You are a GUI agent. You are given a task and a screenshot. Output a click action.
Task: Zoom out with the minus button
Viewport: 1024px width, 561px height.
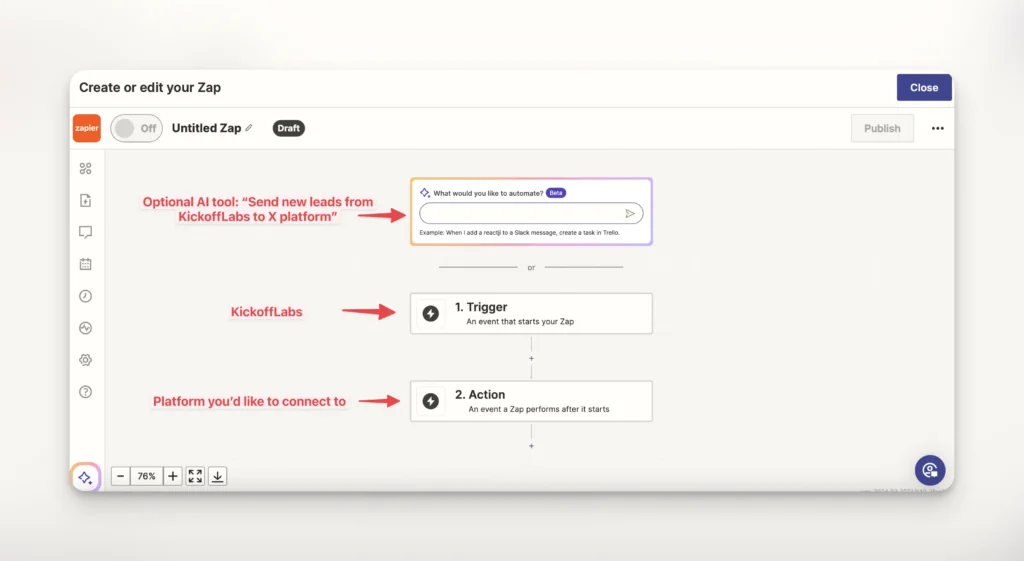[120, 476]
